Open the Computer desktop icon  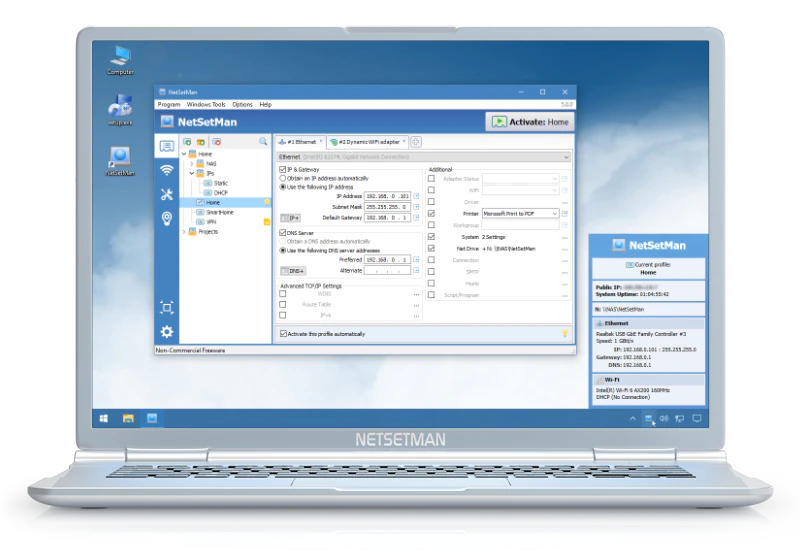click(120, 60)
